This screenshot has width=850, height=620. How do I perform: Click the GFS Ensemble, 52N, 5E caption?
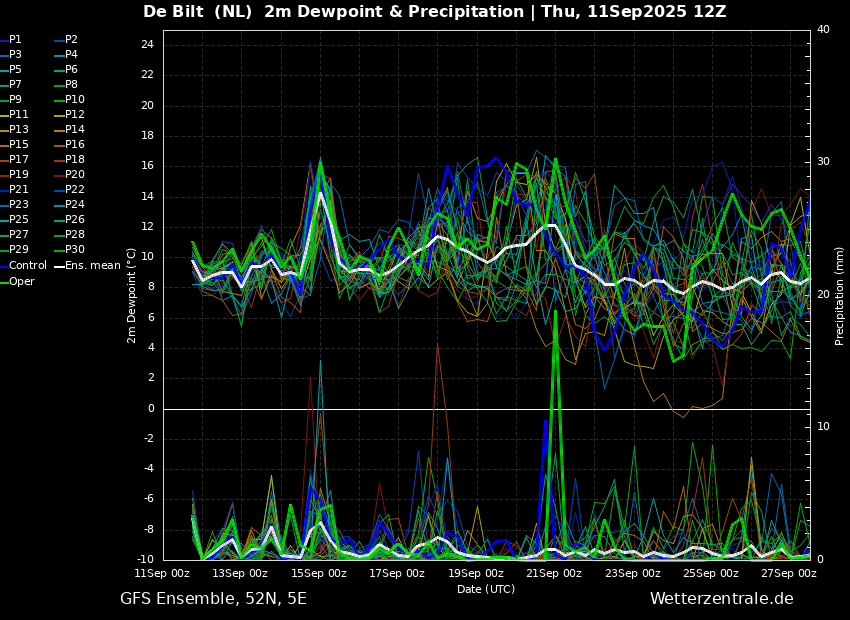tap(213, 599)
